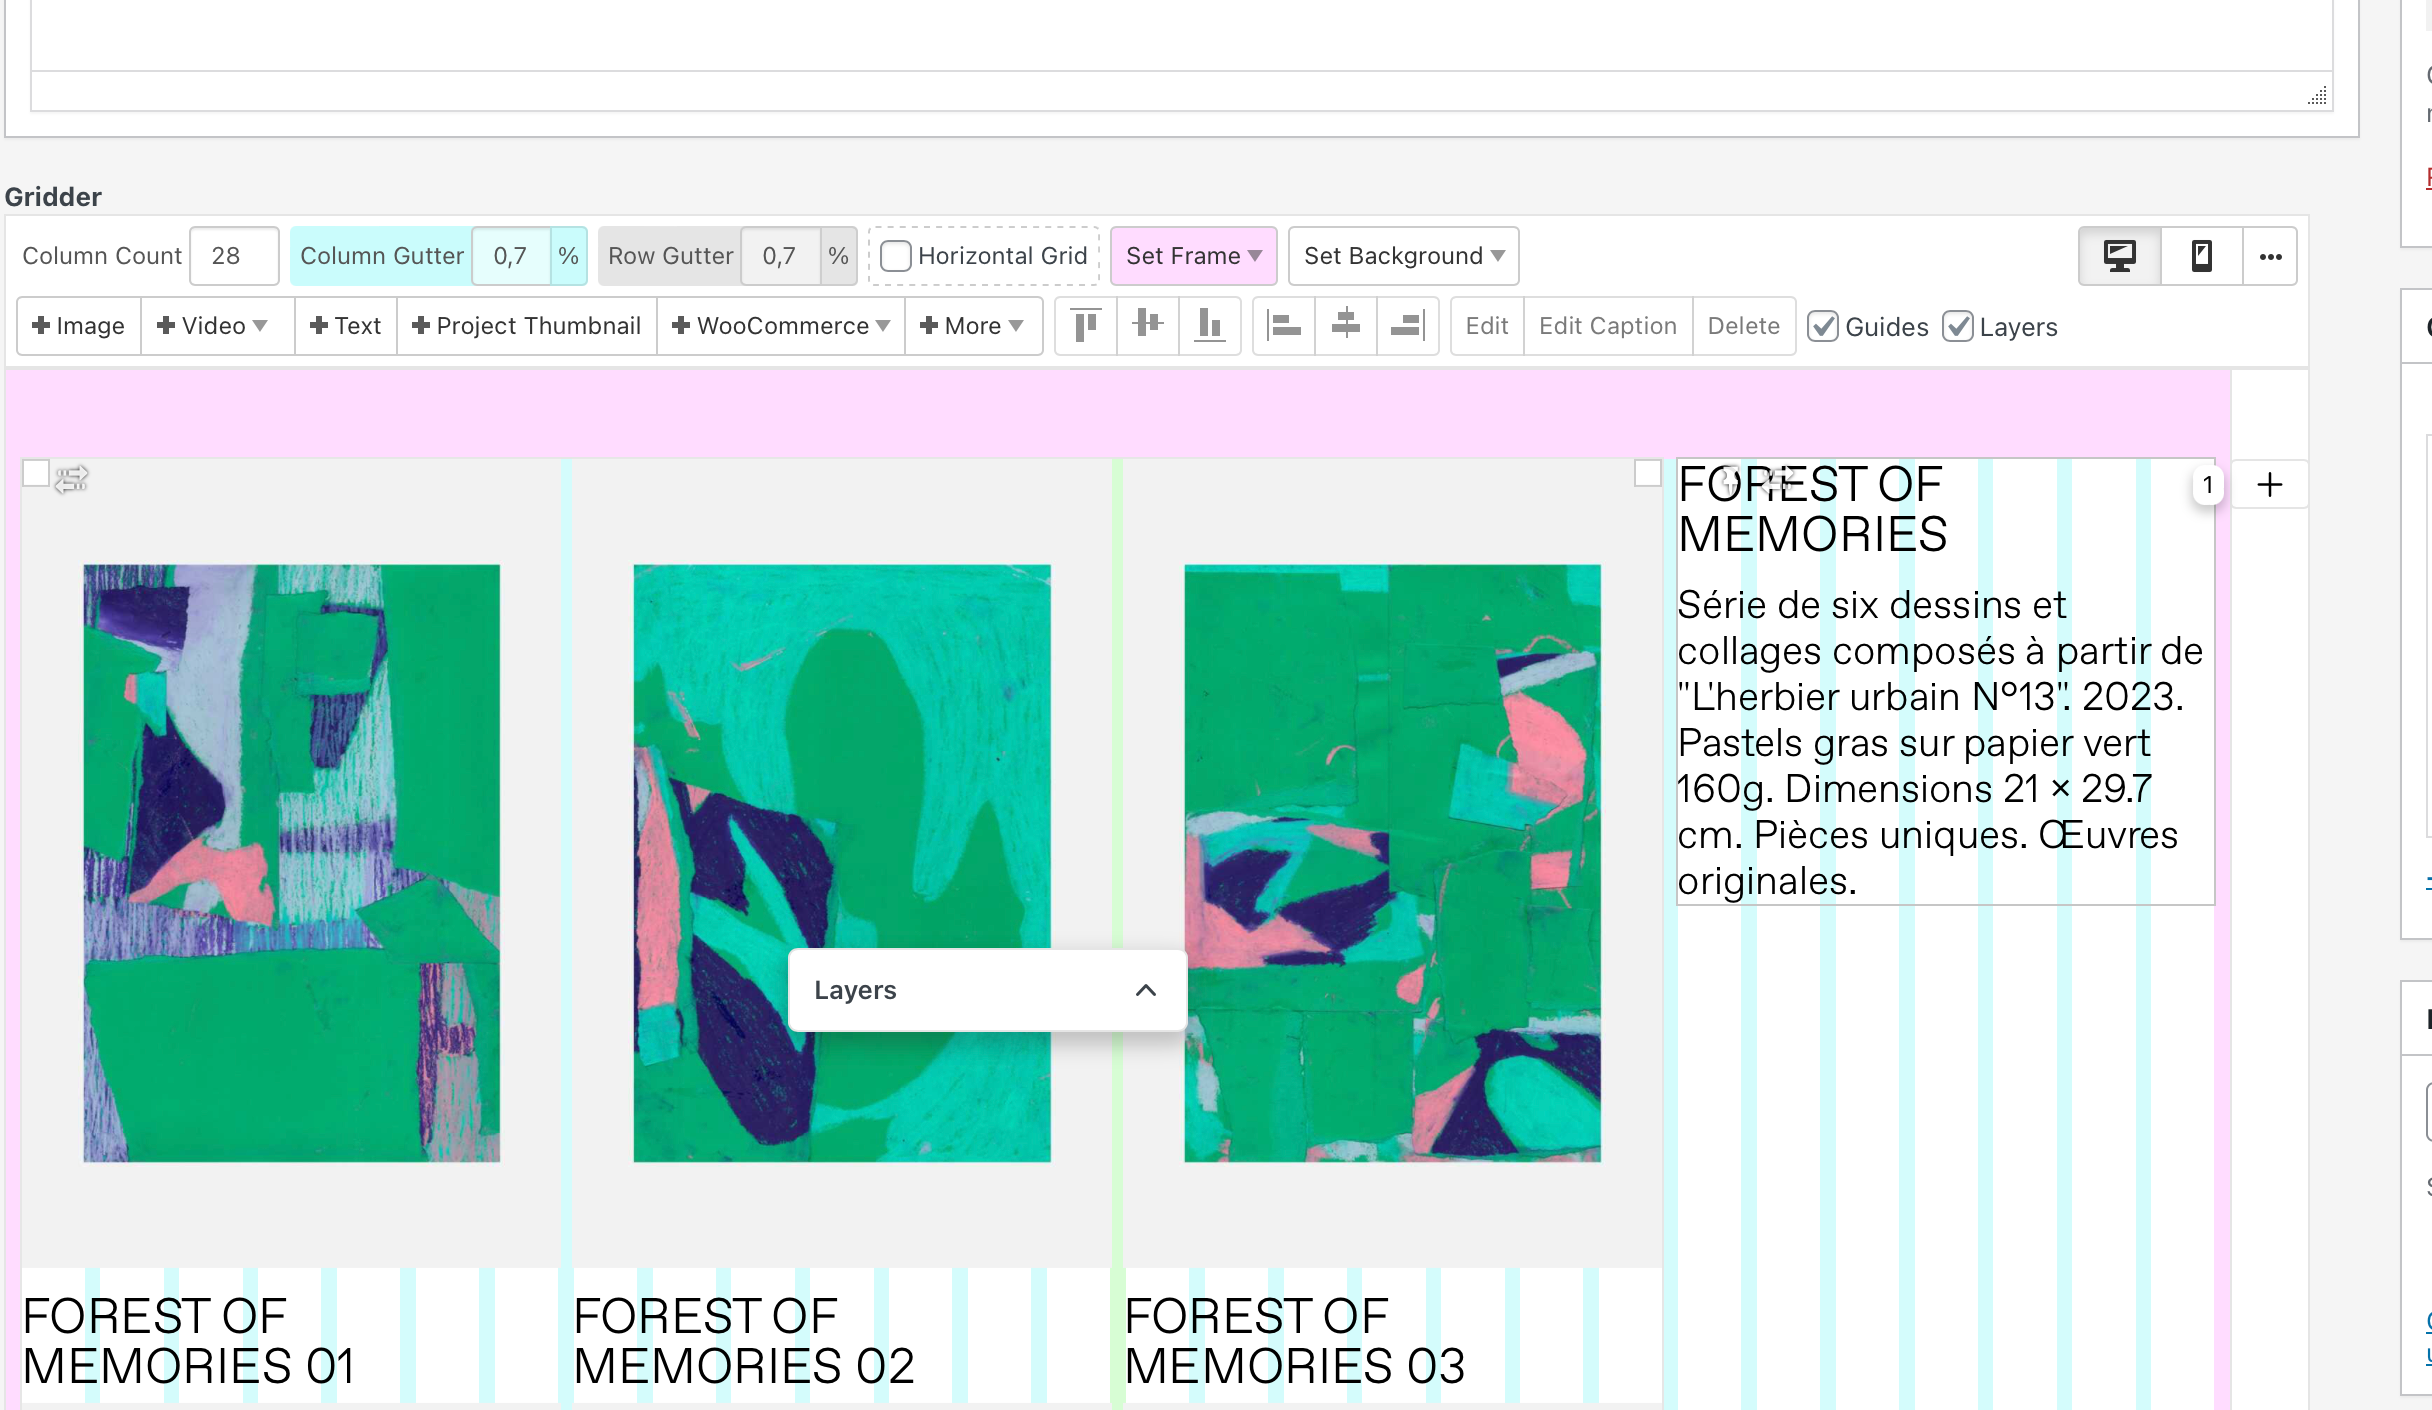Align selected elements to top

point(1085,325)
